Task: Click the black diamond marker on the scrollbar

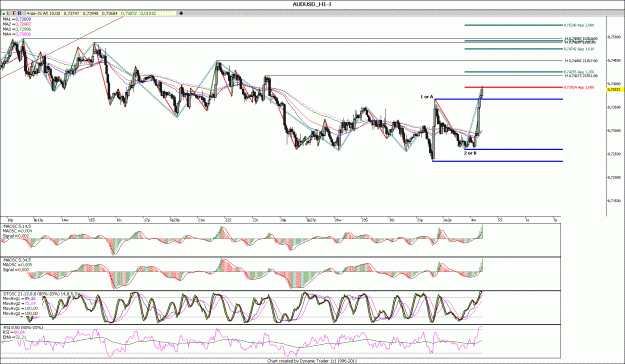Action: (x=181, y=13)
